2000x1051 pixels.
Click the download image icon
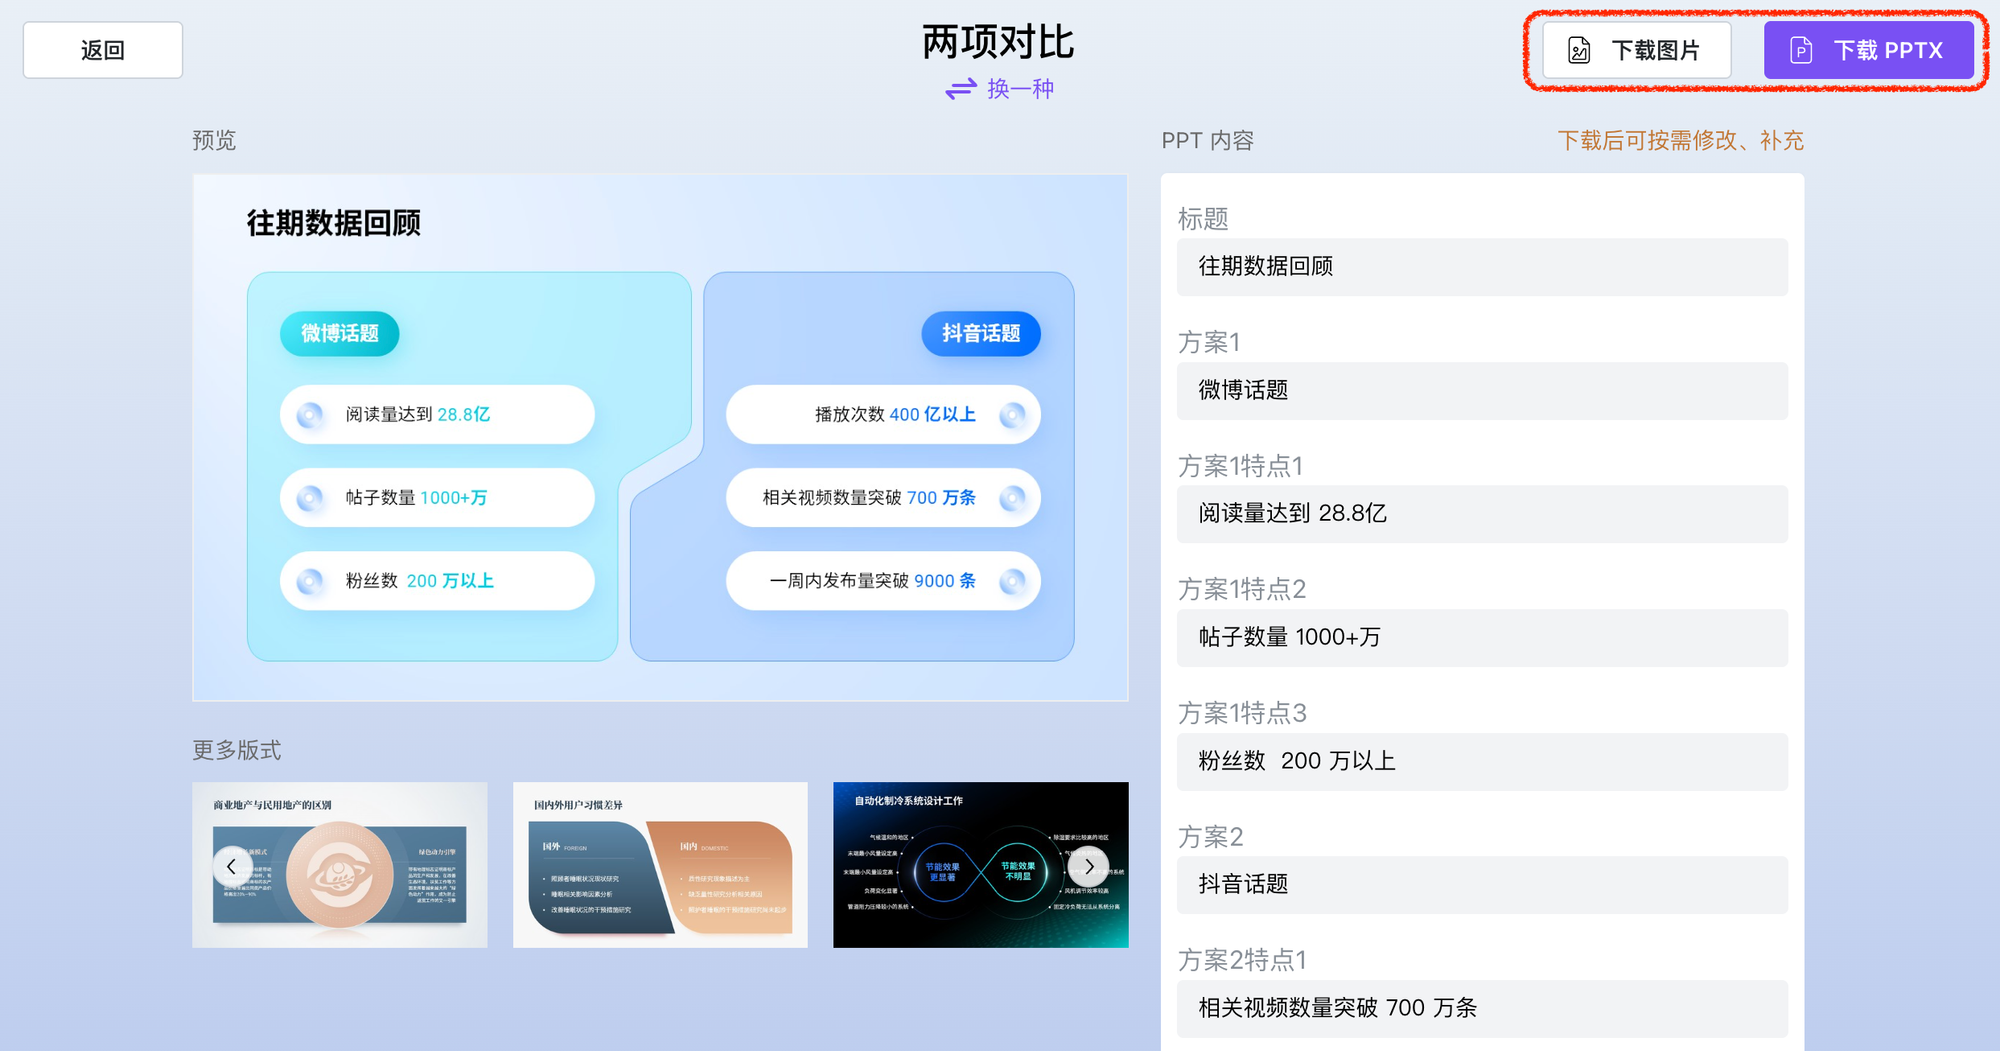[x=1579, y=50]
